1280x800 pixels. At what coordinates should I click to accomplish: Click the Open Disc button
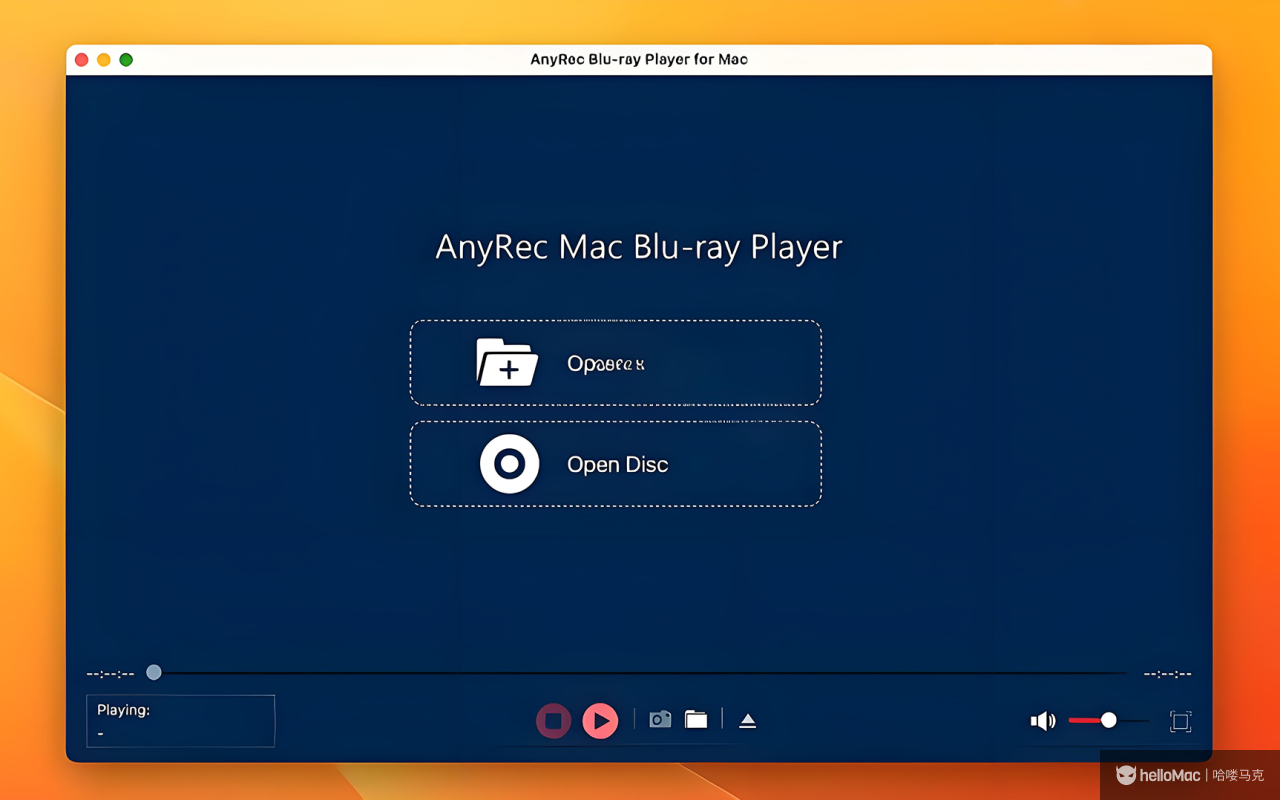click(x=616, y=464)
